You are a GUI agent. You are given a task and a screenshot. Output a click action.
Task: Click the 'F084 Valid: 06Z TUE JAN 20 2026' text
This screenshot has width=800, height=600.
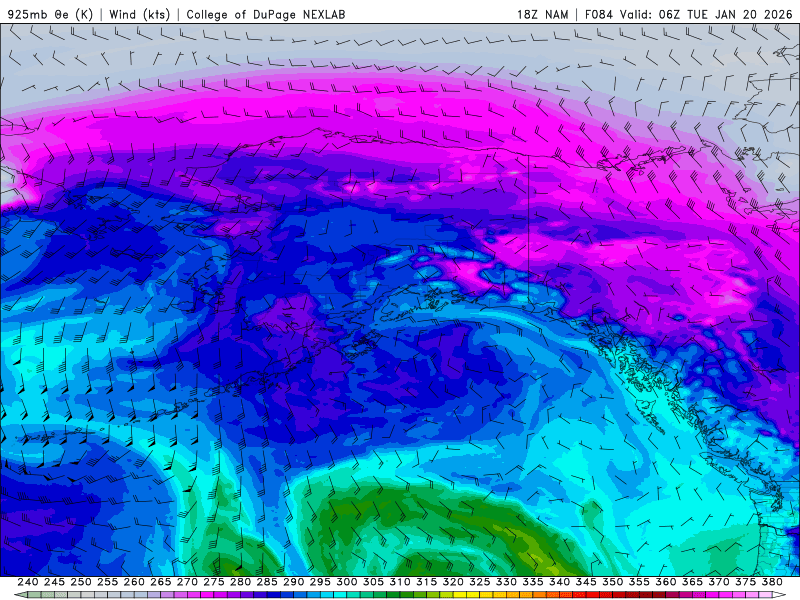click(x=688, y=14)
